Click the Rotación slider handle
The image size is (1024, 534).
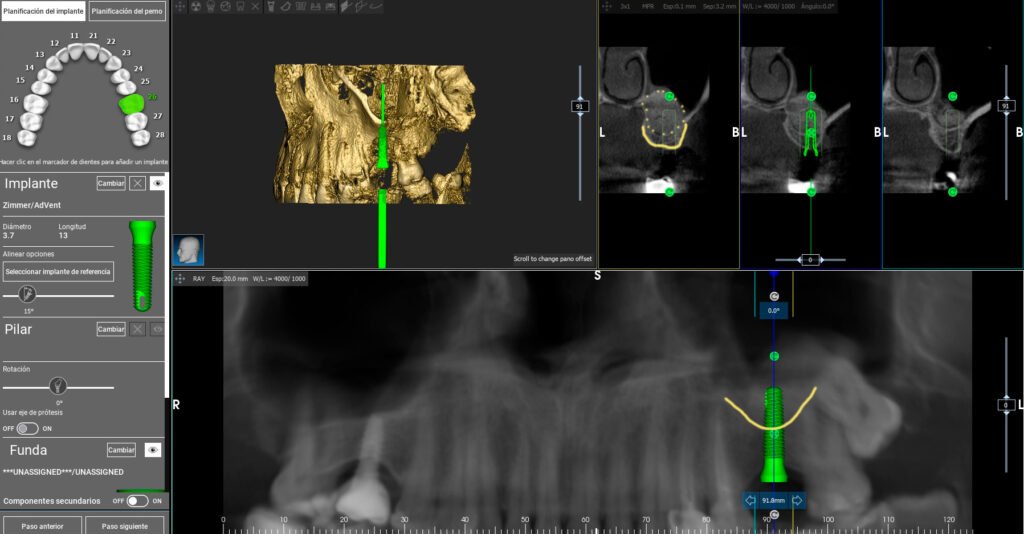coord(58,386)
